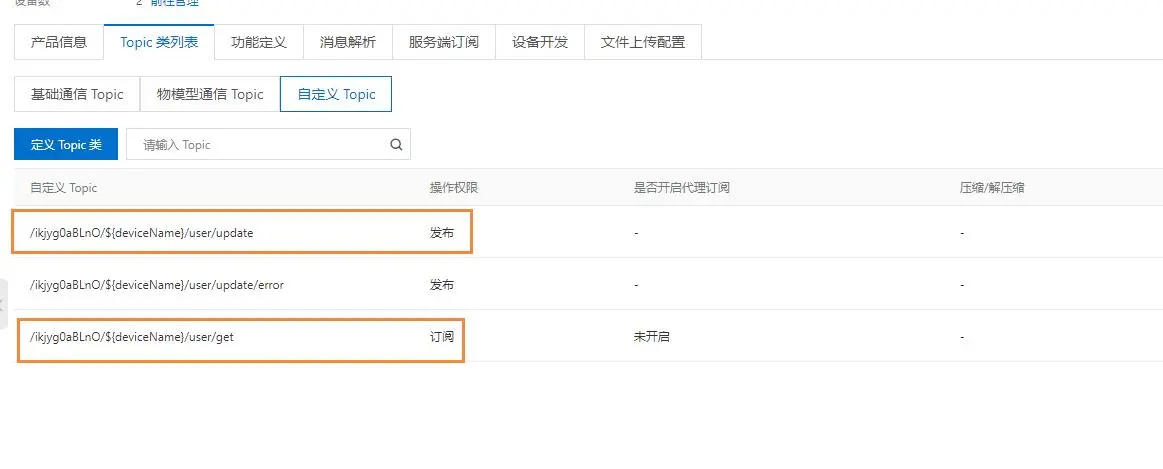This screenshot has height=469, width=1163.
Task: Select the 物模型通信 Topic sub-tab
Action: click(x=210, y=94)
